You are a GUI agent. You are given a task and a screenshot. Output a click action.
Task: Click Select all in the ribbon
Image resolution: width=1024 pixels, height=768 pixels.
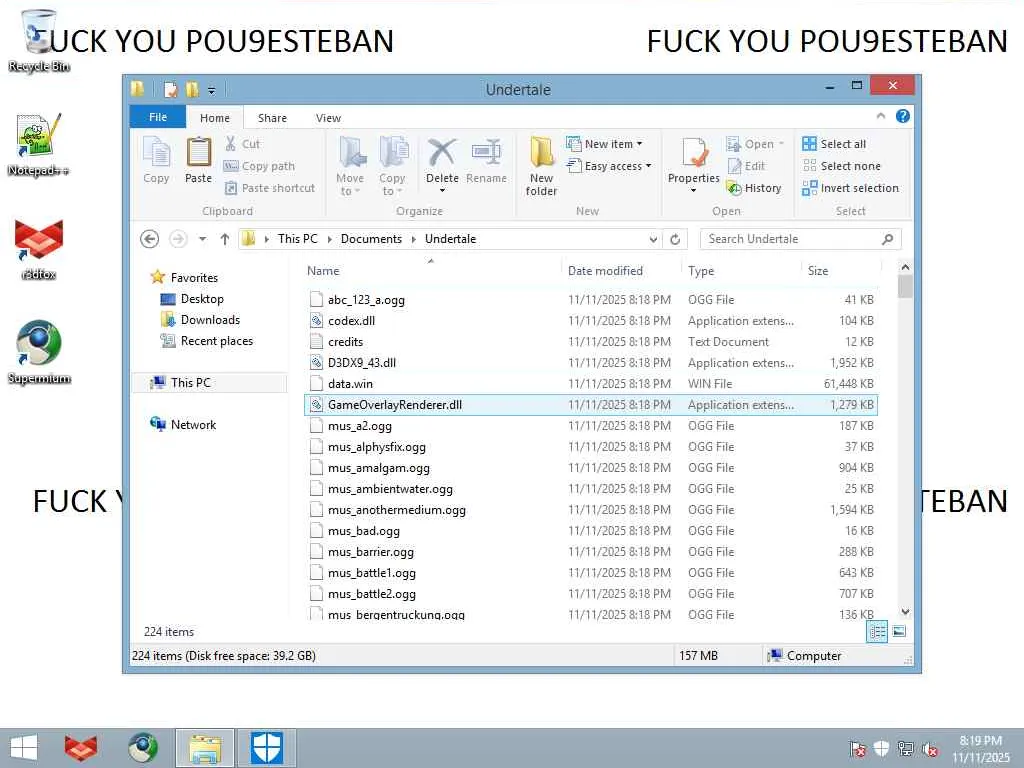click(834, 144)
